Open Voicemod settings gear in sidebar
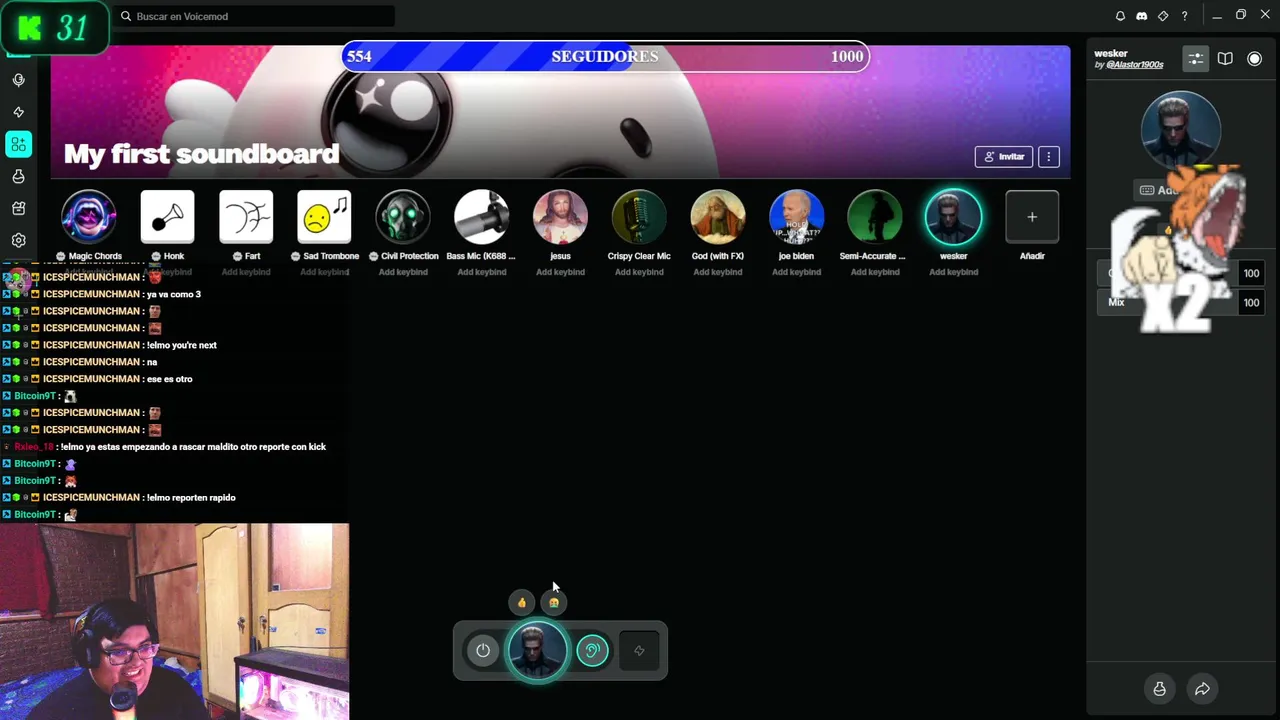 (18, 240)
